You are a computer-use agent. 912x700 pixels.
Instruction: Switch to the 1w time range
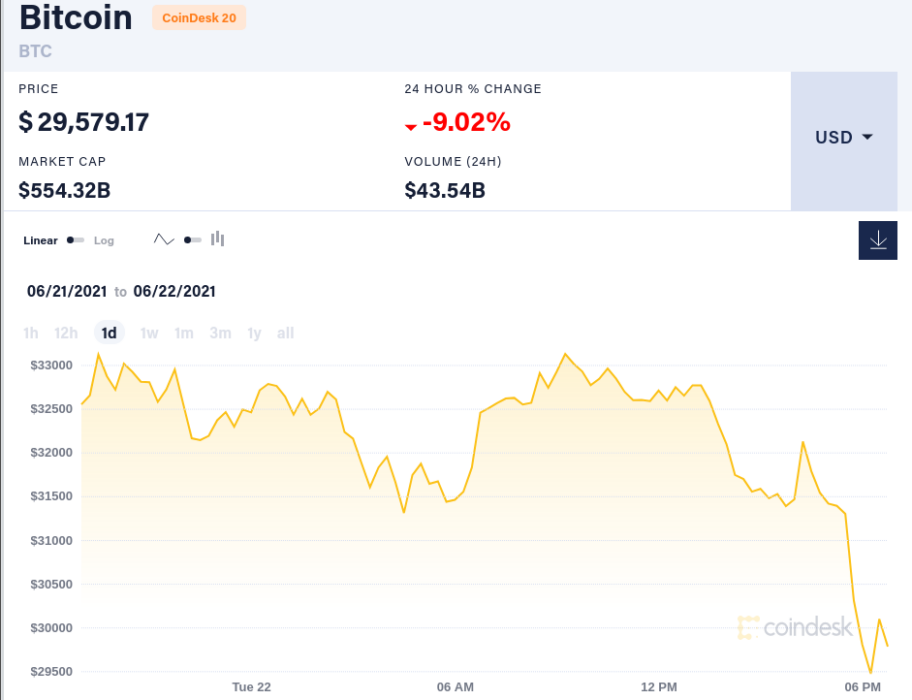(x=149, y=333)
